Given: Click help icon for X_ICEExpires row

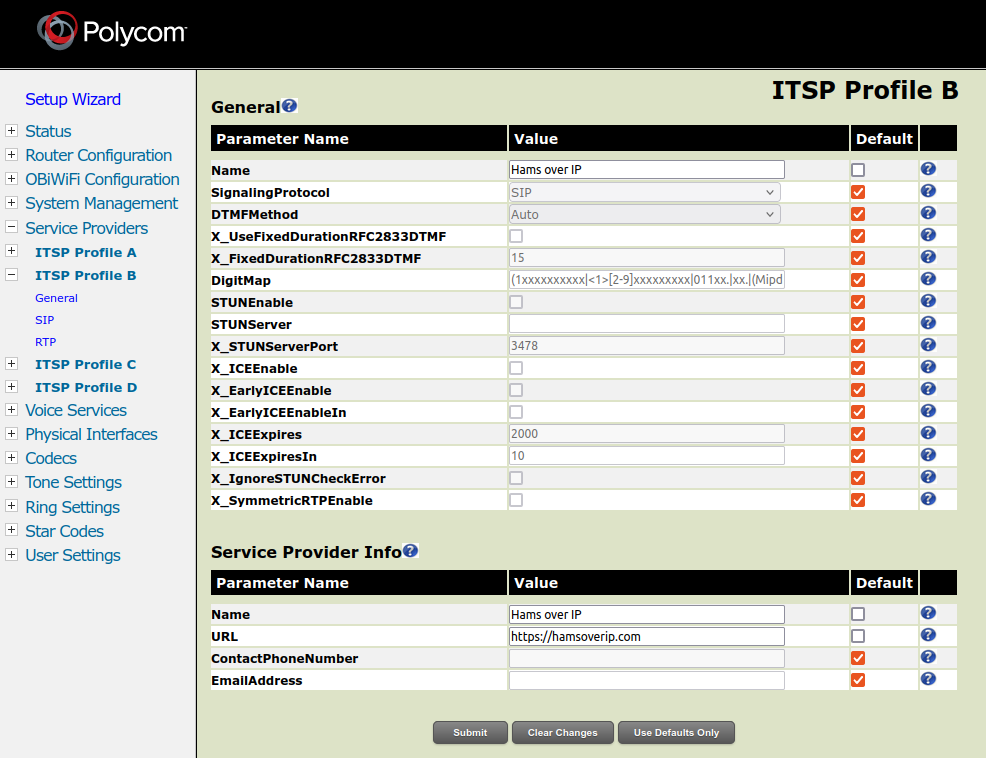Looking at the screenshot, I should [928, 433].
